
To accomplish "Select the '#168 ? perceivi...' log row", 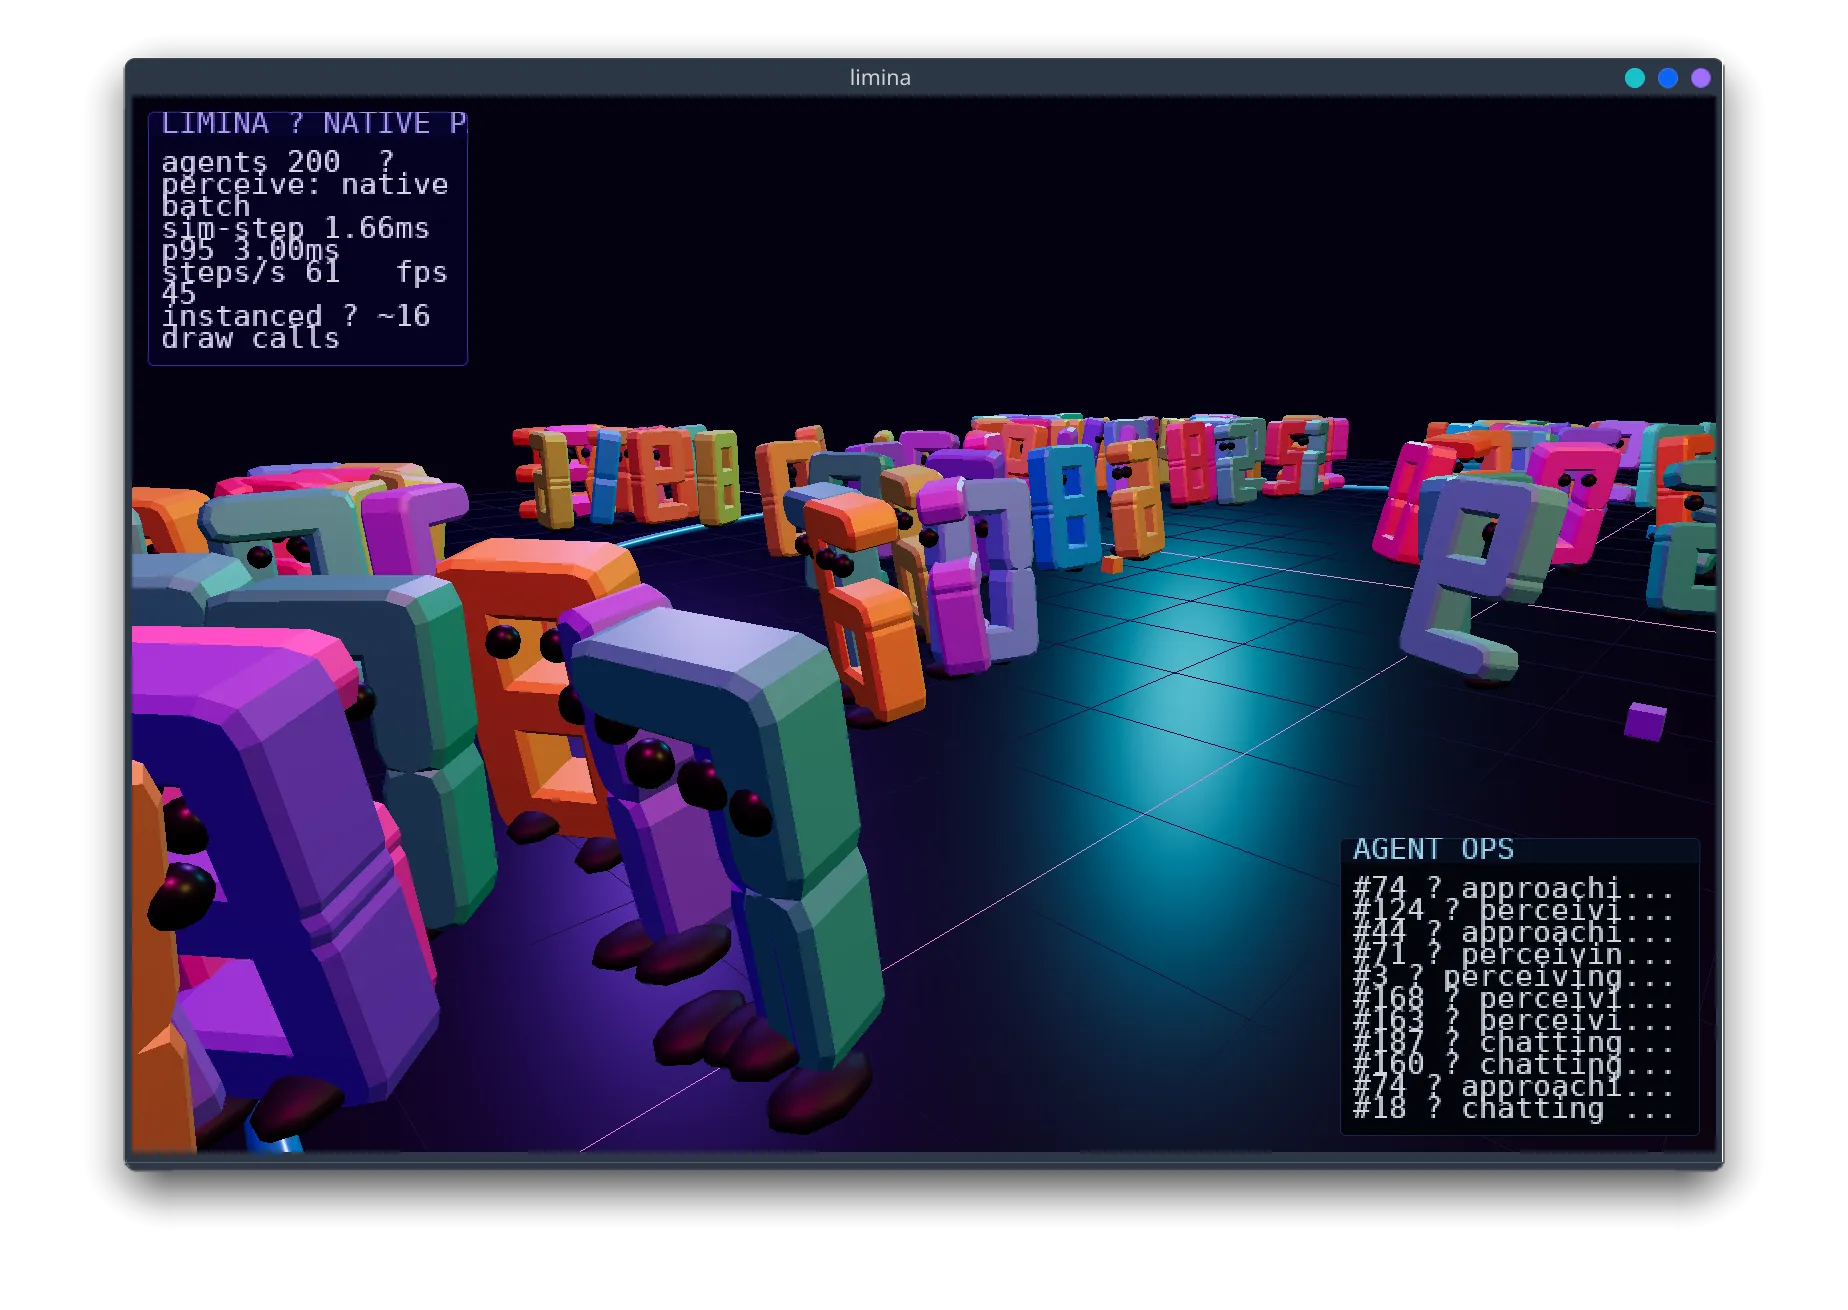I will coord(1513,999).
